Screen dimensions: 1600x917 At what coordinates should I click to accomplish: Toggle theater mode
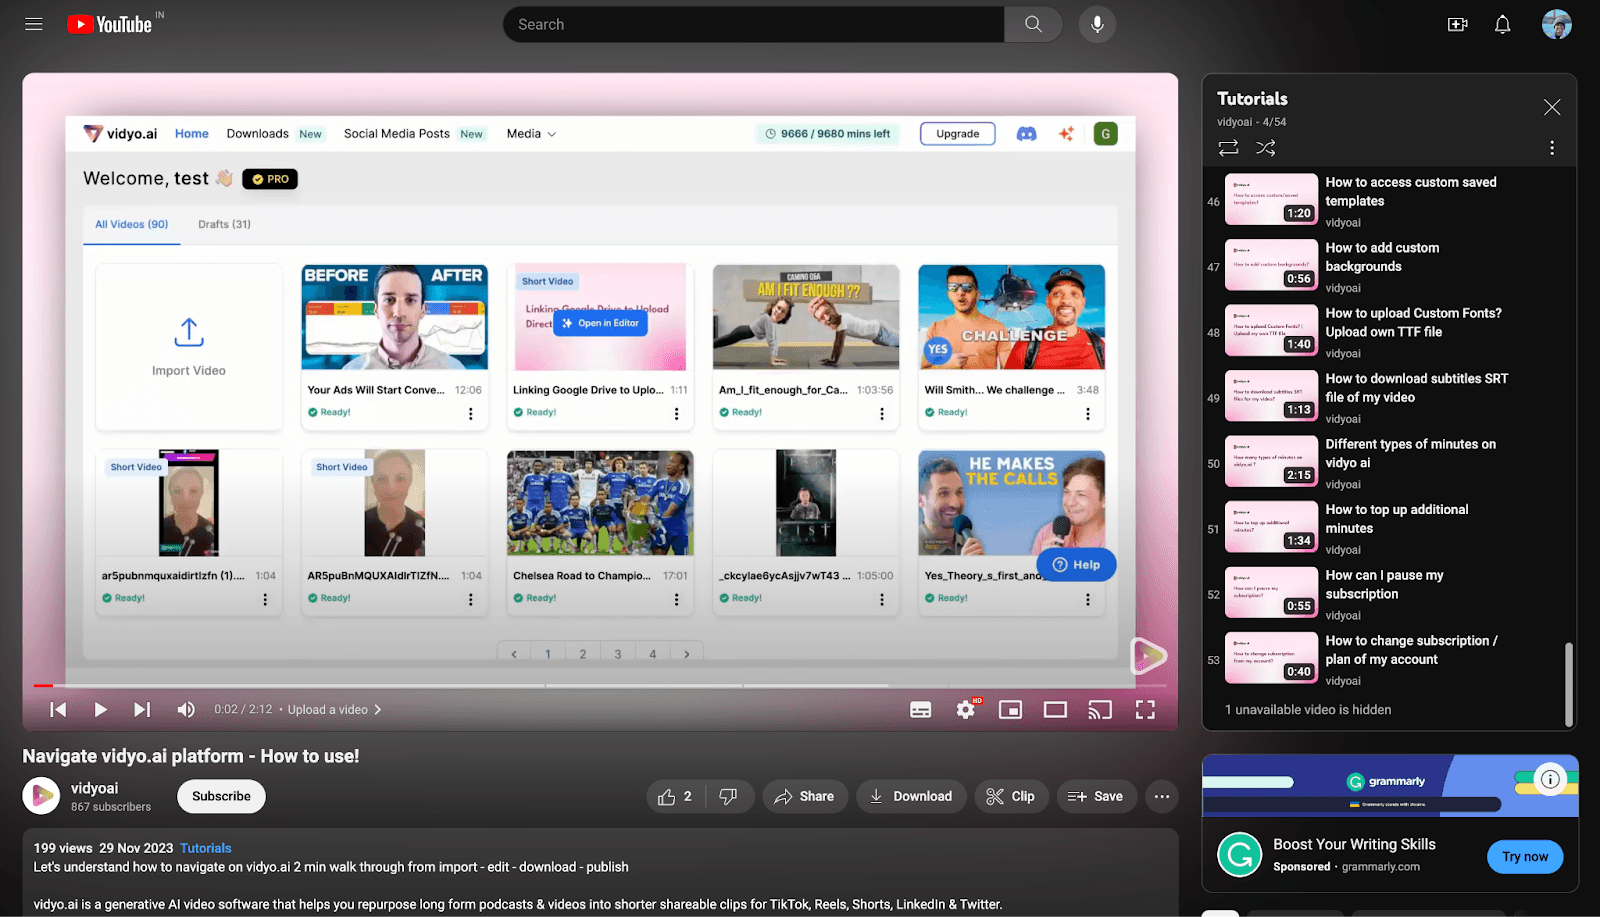click(x=1055, y=709)
